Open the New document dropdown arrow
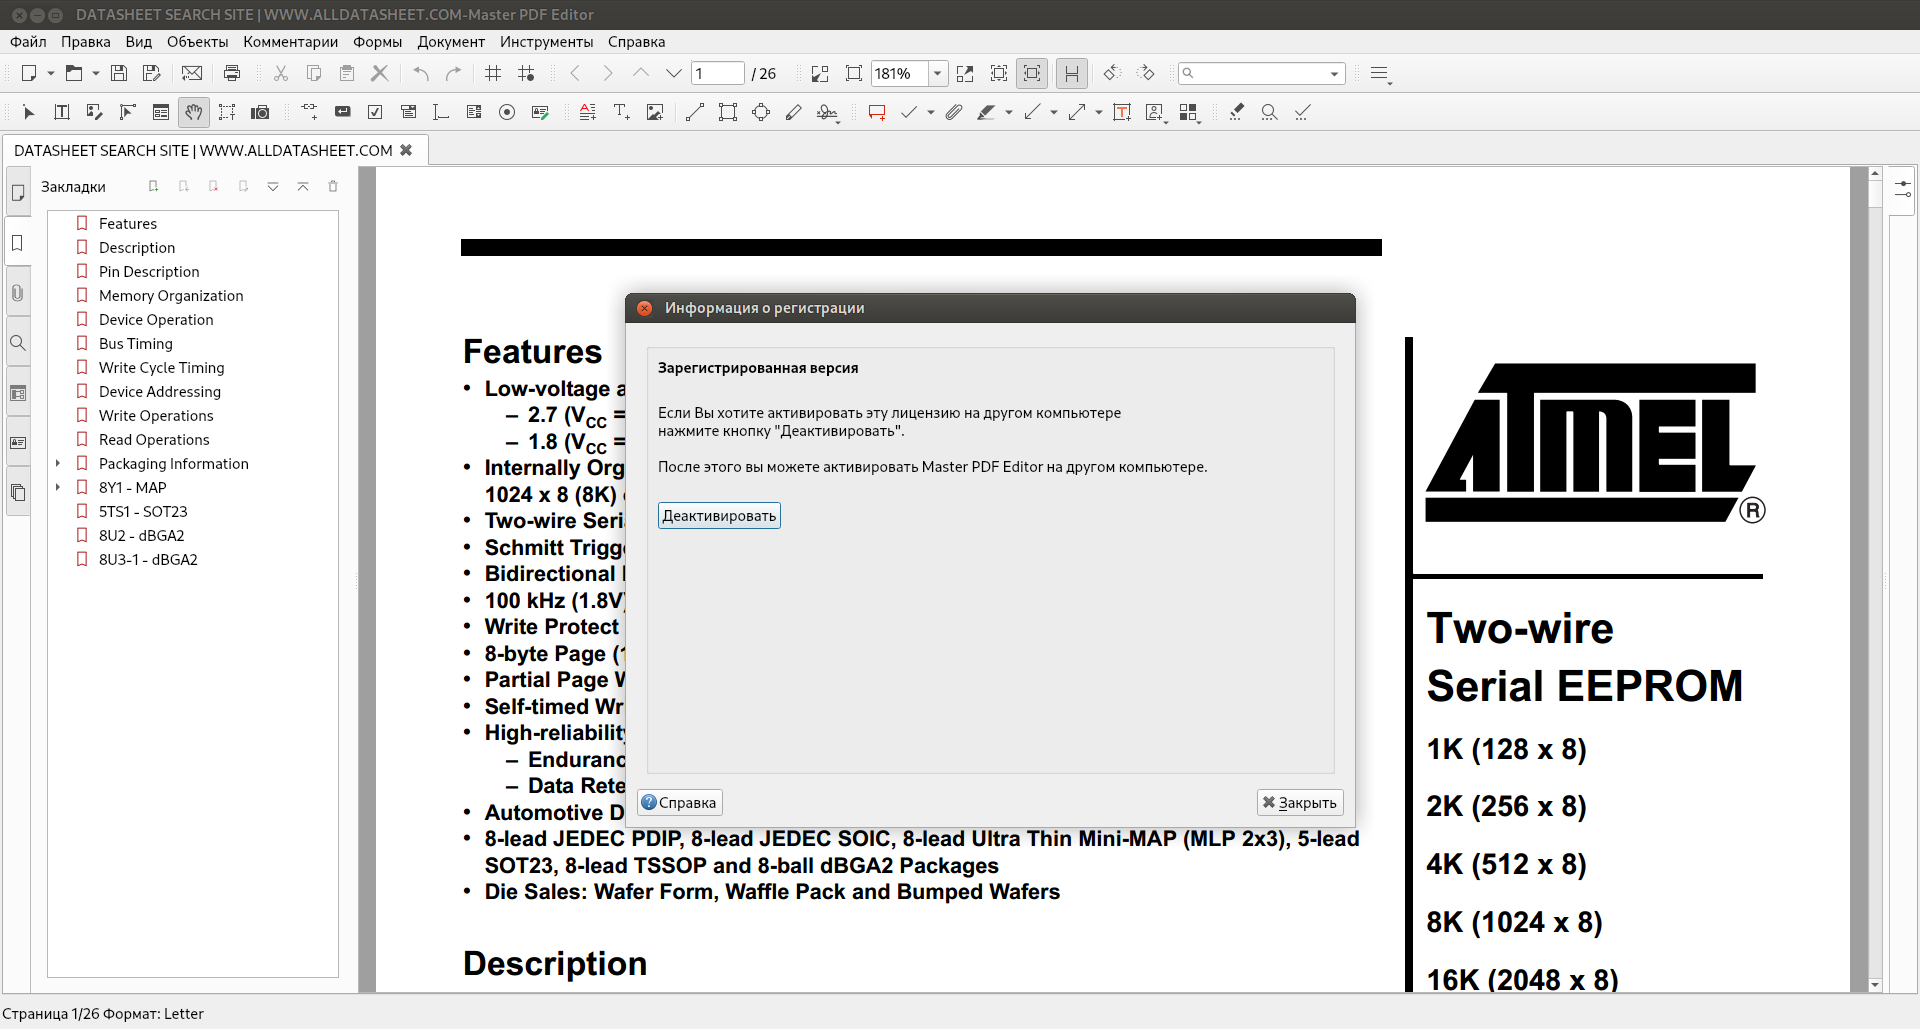Image resolution: width=1920 pixels, height=1029 pixels. (51, 73)
